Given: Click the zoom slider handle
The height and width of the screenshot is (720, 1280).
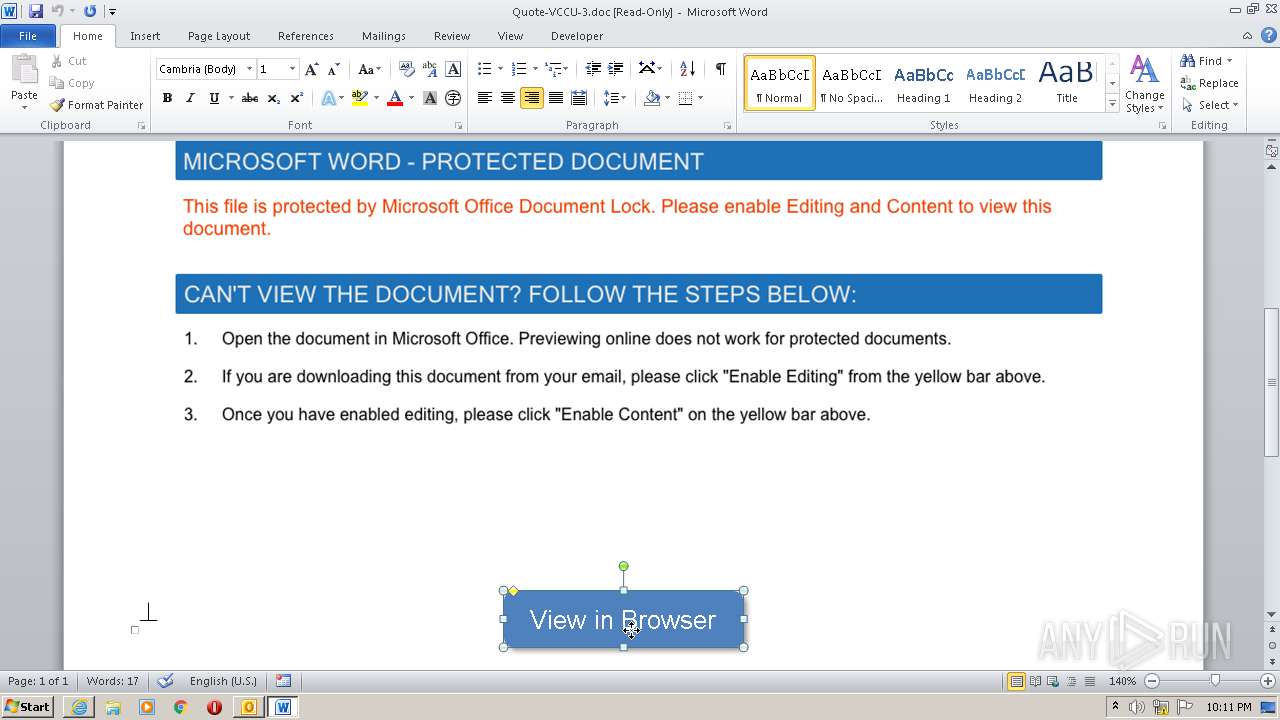Looking at the screenshot, I should [x=1215, y=681].
